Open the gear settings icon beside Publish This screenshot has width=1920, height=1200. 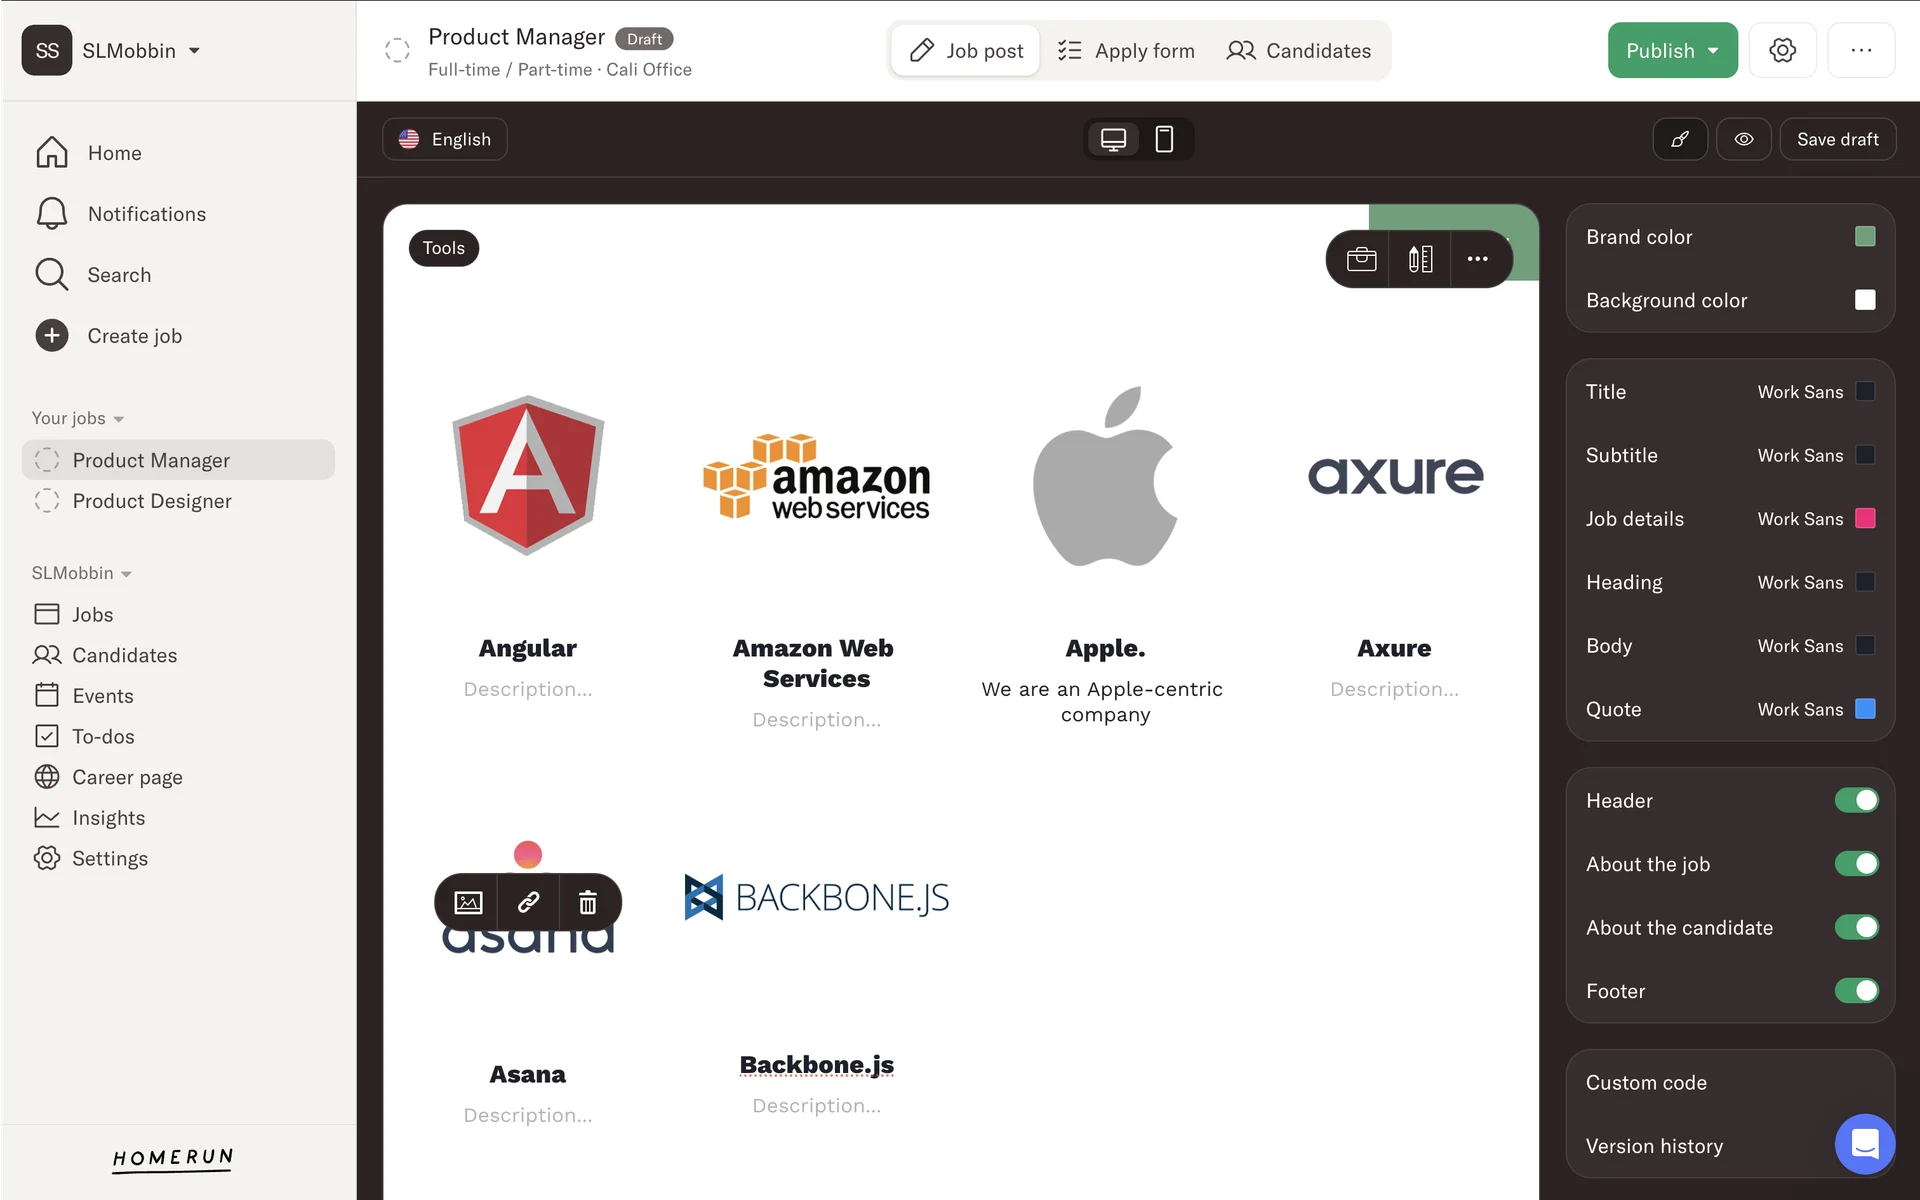(1782, 50)
